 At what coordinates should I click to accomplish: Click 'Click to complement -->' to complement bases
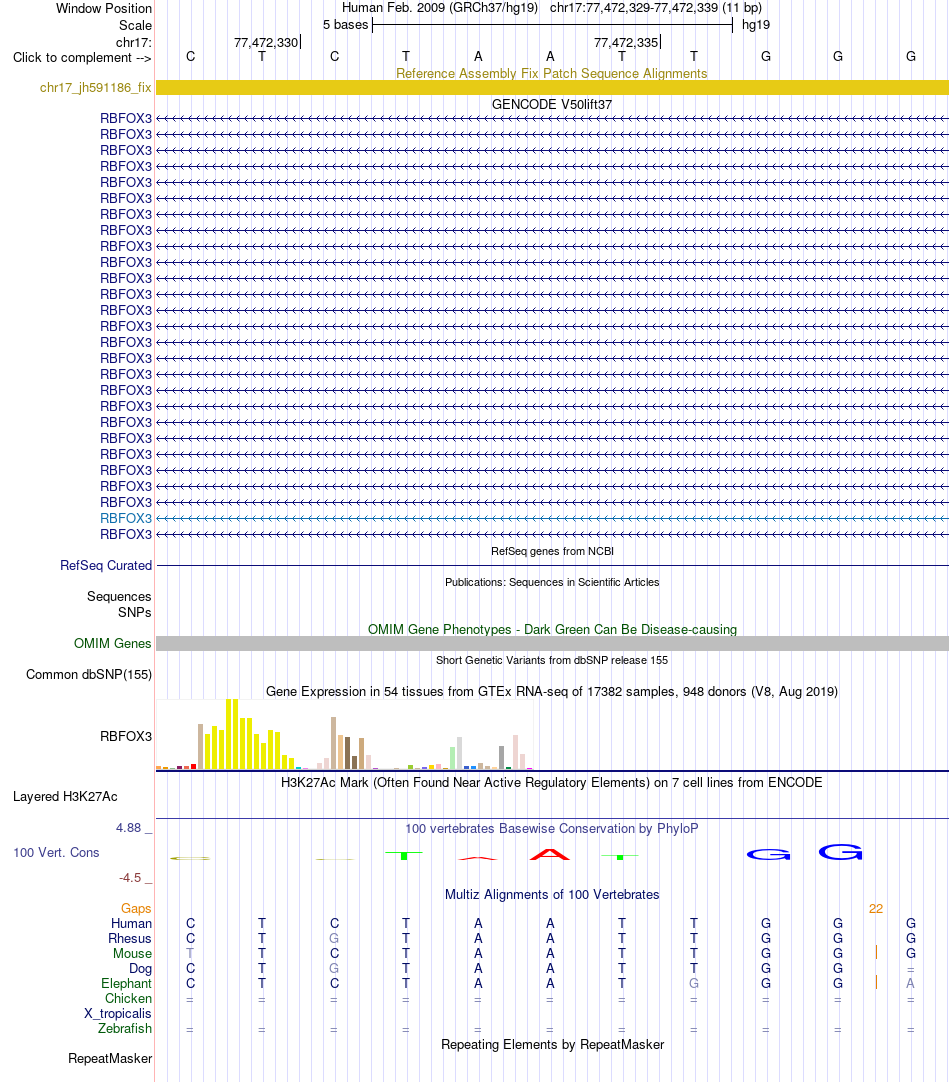82,57
